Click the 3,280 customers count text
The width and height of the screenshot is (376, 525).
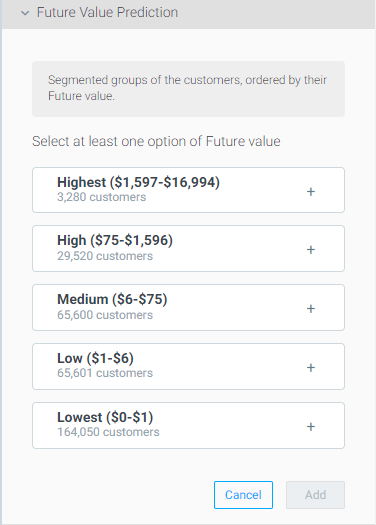[x=101, y=197]
